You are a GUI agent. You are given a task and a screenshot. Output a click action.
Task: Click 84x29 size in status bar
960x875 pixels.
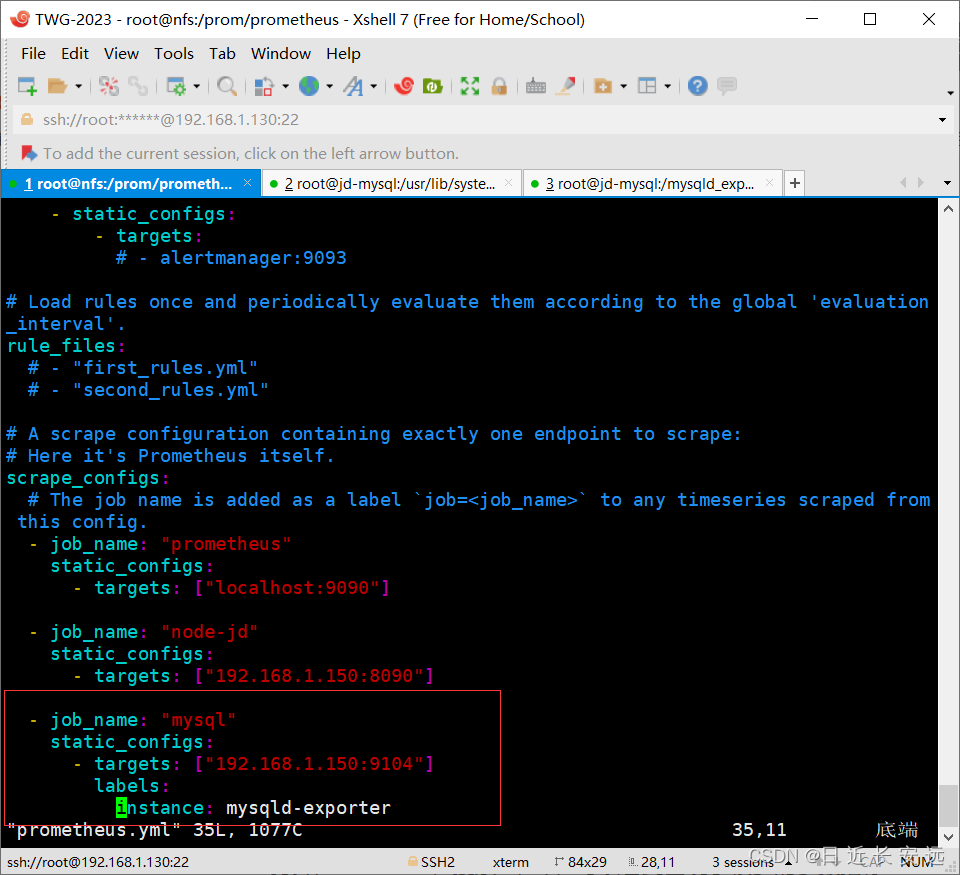pyautogui.click(x=580, y=862)
